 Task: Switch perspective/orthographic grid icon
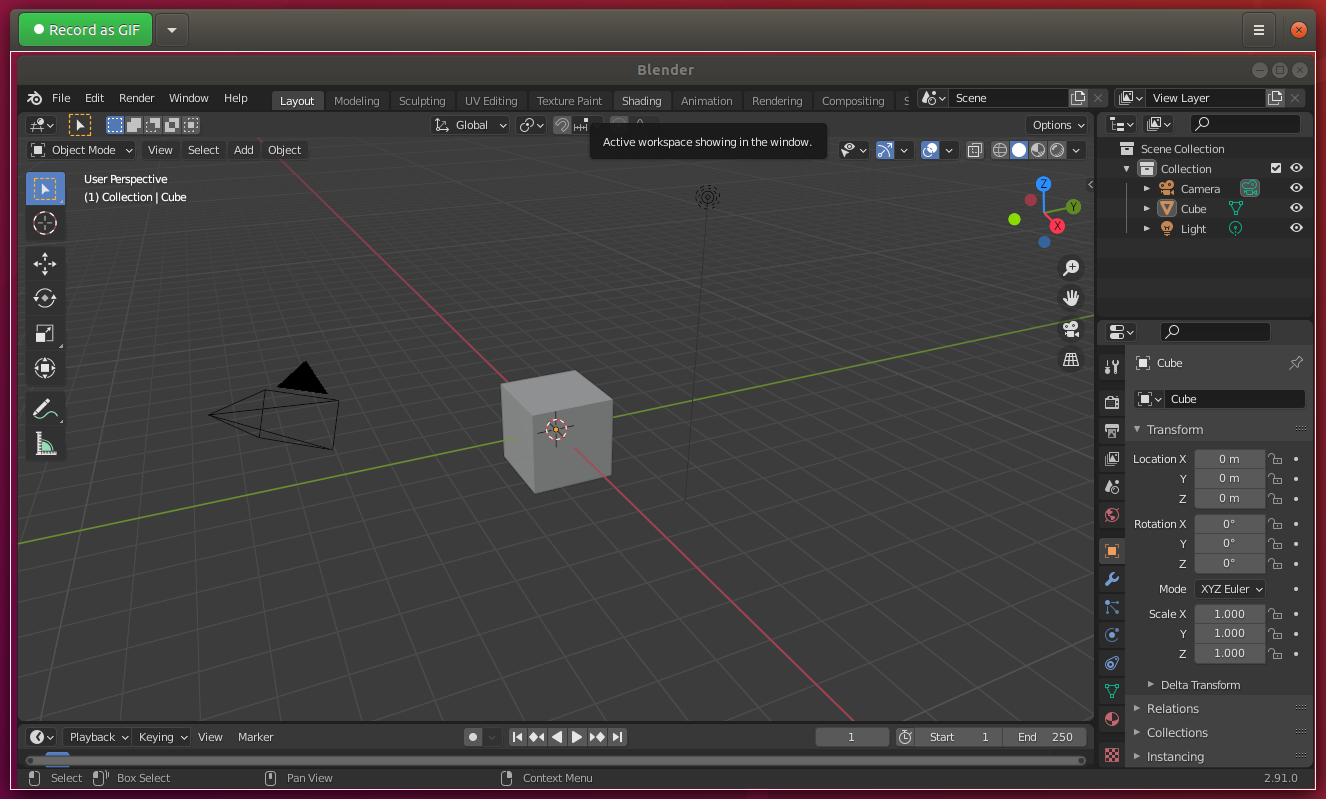click(x=1071, y=360)
